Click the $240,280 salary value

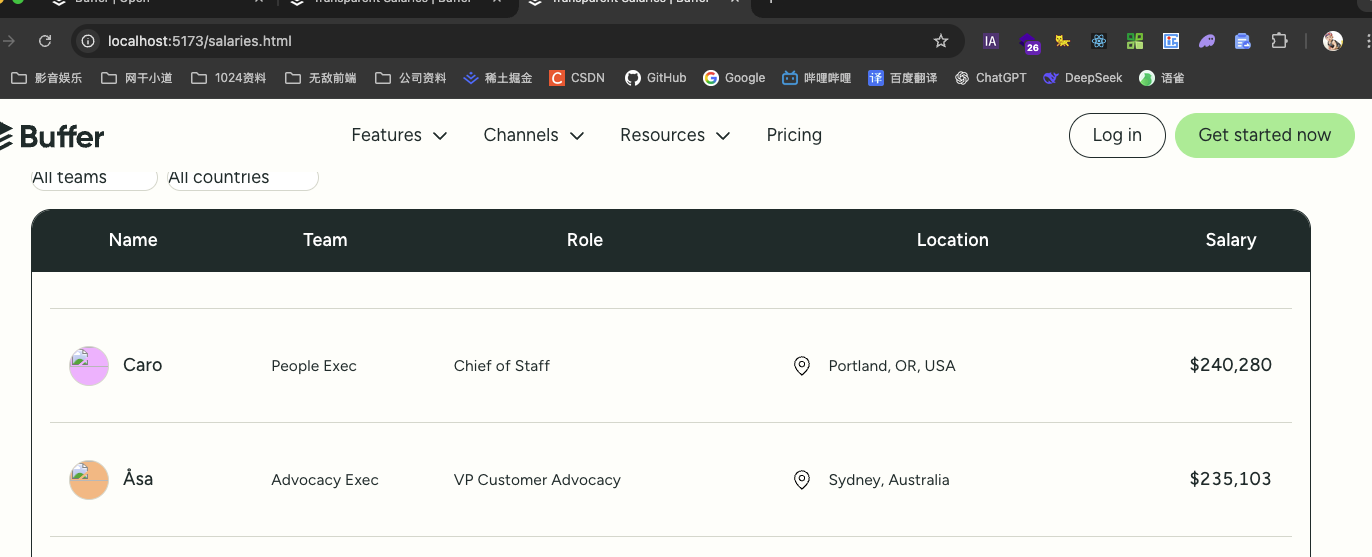pos(1231,365)
